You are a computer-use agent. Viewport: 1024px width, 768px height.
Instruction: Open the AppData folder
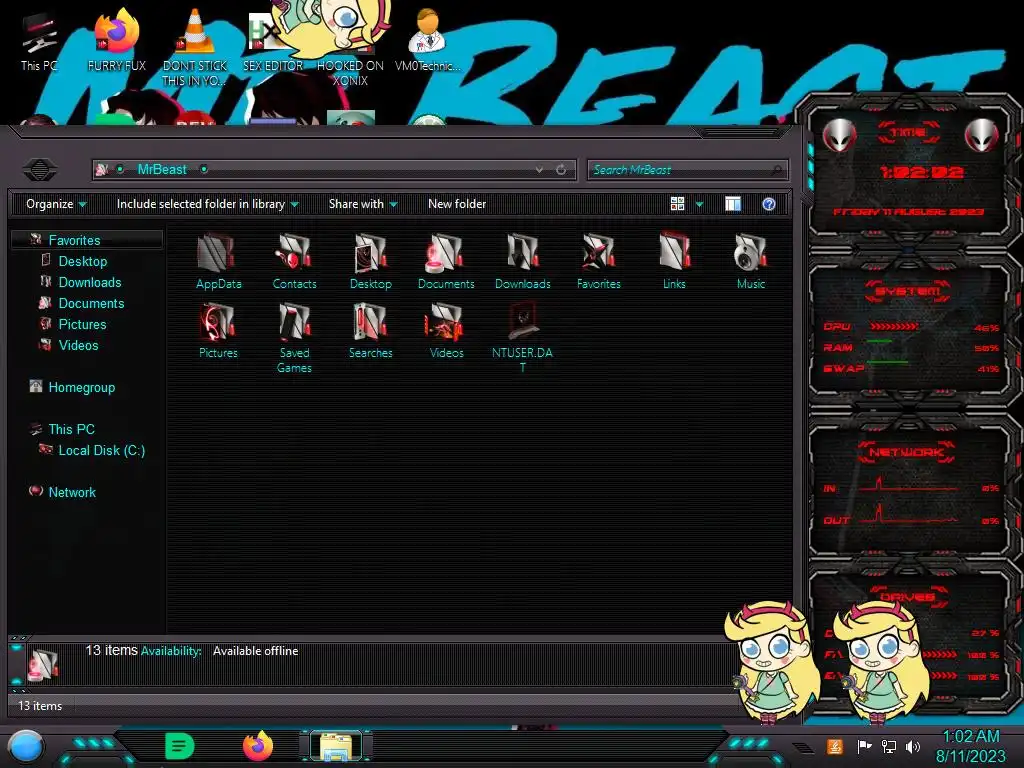218,261
